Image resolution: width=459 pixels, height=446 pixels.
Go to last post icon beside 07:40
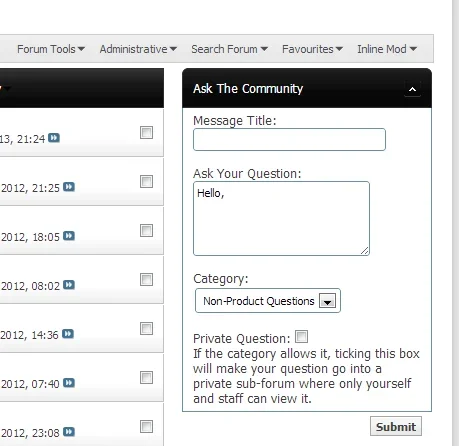point(69,383)
